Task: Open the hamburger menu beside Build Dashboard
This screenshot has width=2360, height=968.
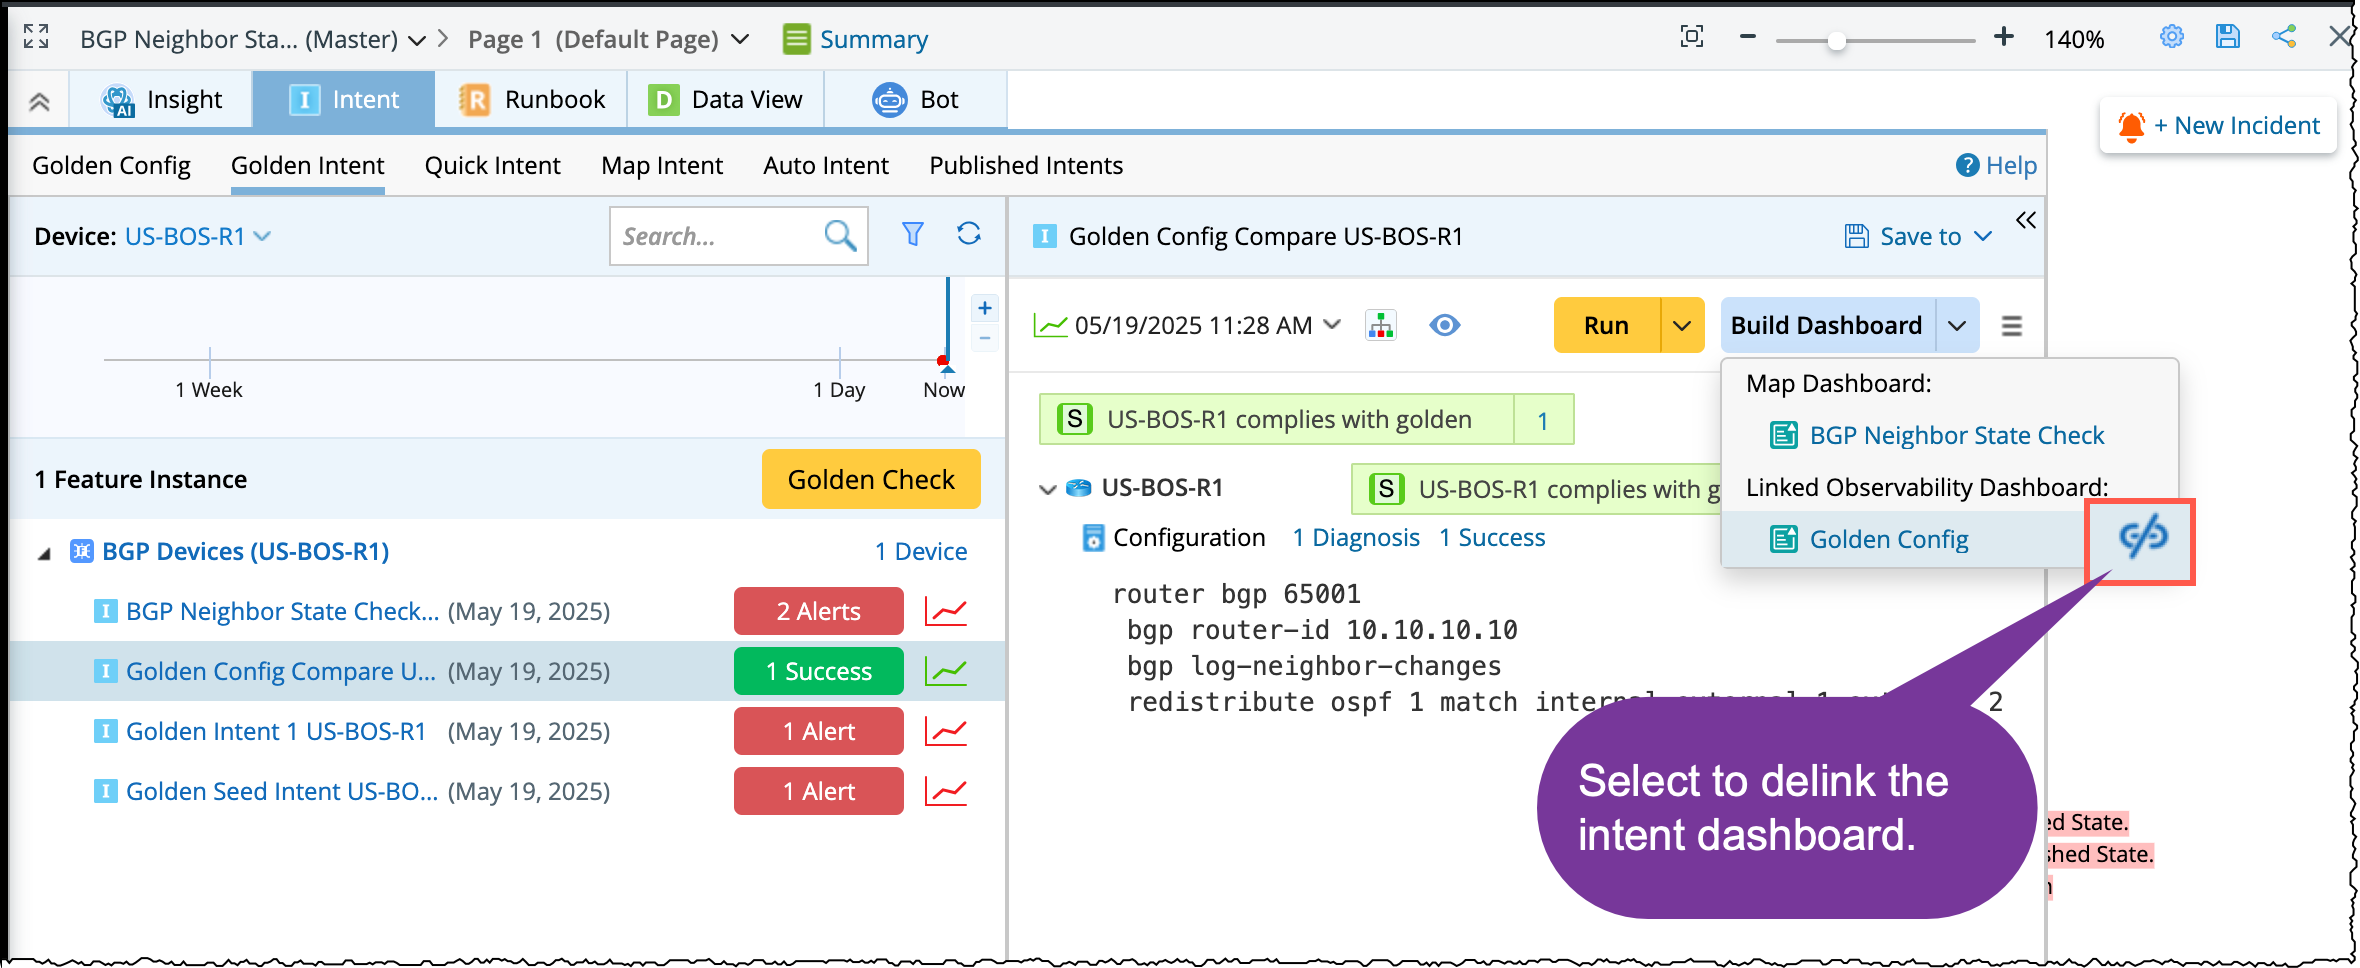Action: (2012, 326)
